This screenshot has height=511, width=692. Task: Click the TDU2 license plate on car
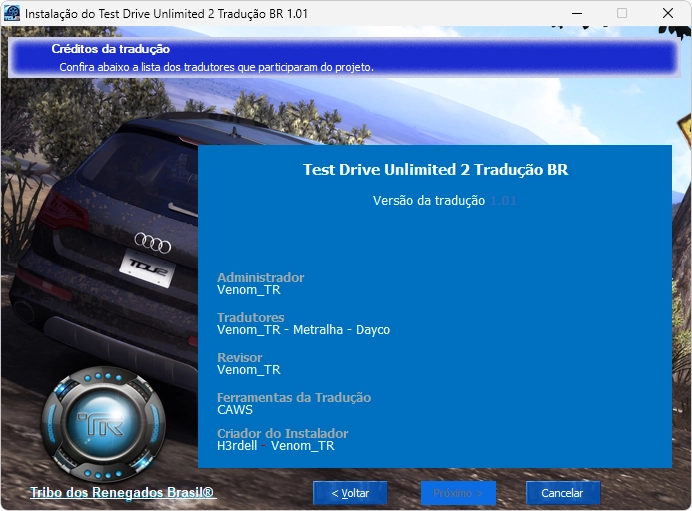[147, 268]
